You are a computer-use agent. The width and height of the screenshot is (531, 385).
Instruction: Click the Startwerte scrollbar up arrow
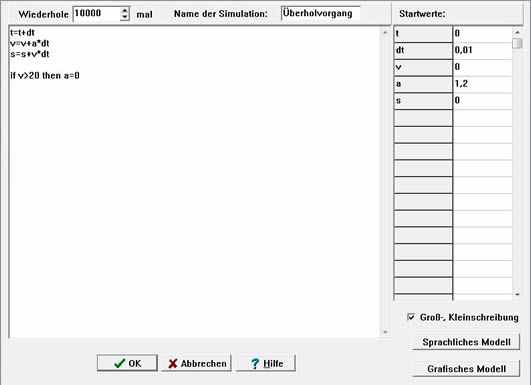(517, 32)
